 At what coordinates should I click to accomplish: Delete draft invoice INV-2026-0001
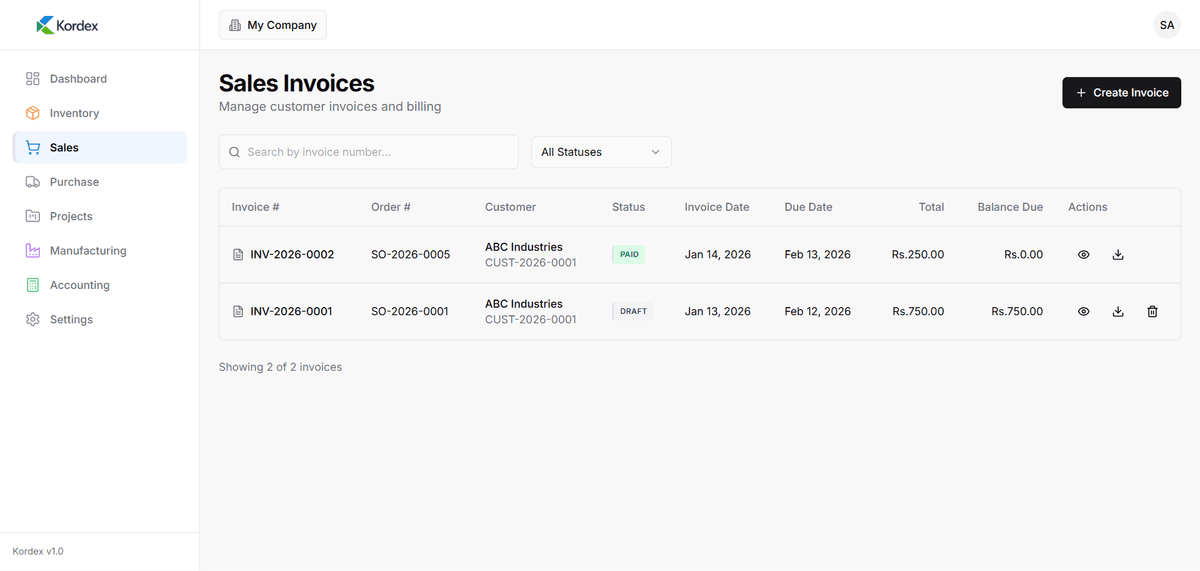point(1152,312)
